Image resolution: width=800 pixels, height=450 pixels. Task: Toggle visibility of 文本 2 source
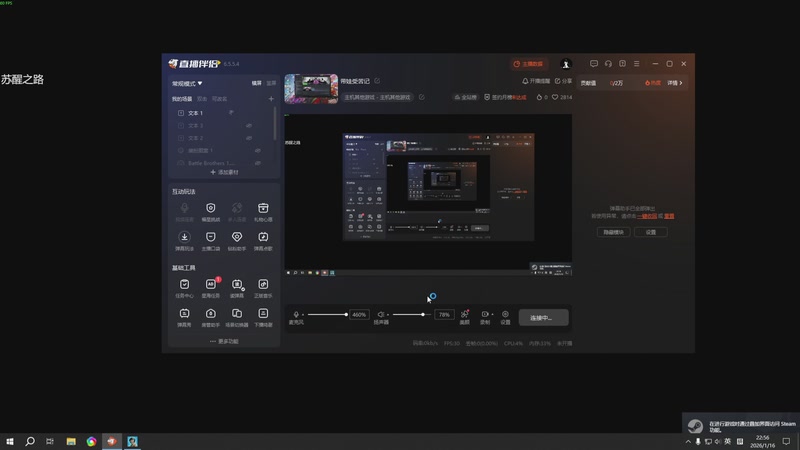click(249, 138)
